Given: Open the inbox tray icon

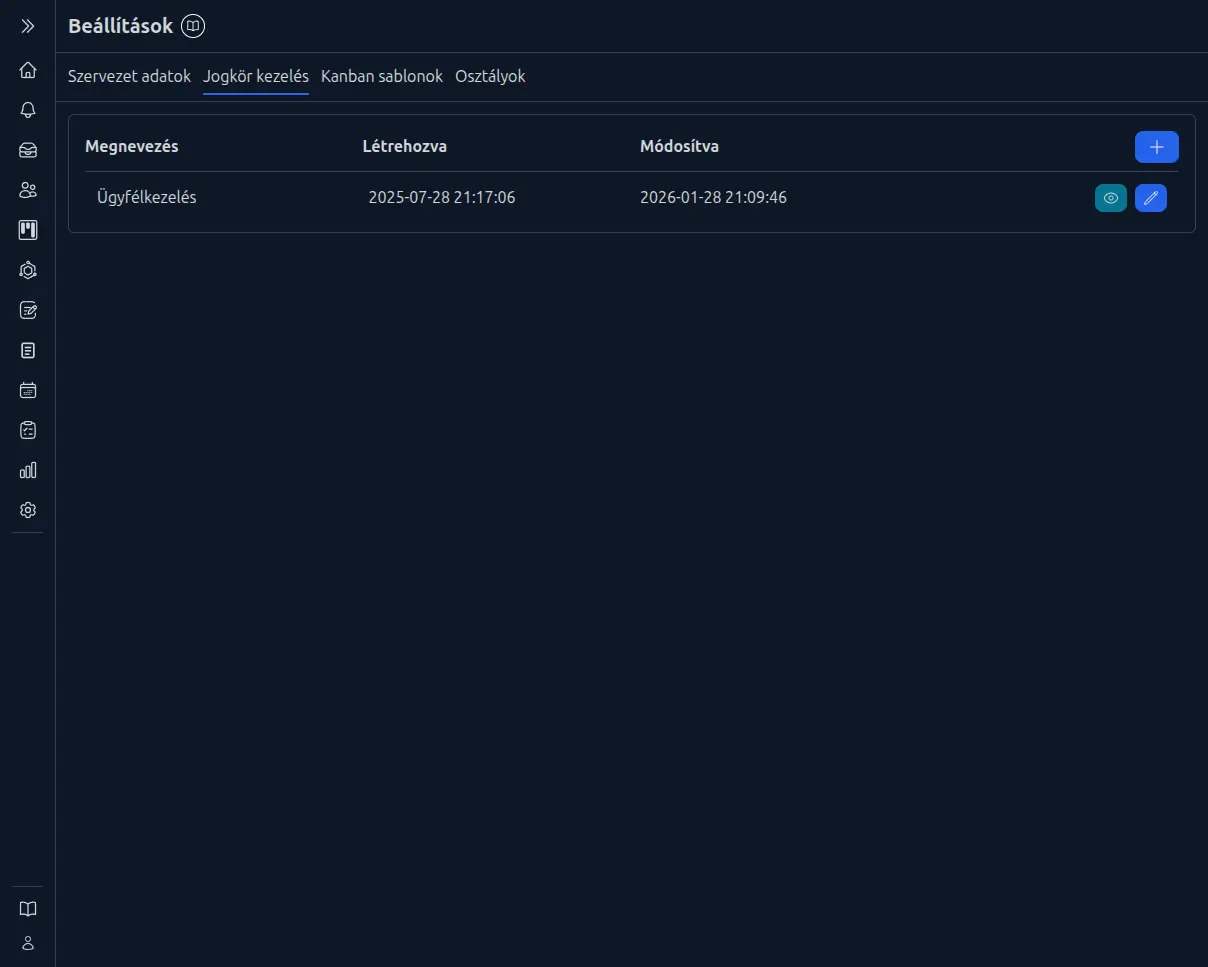Looking at the screenshot, I should click(x=28, y=150).
